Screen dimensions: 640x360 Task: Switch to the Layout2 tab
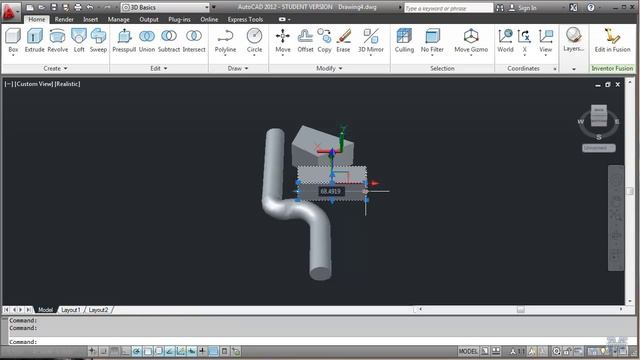click(98, 310)
